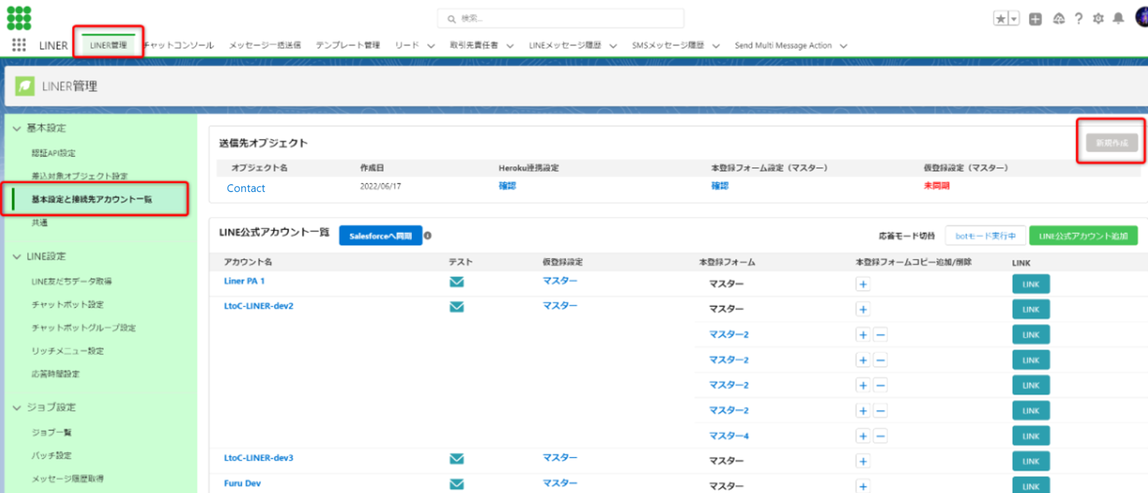Viewport: 1148px width, 493px height.
Task: Open the notifications bell
Action: coord(1118,19)
